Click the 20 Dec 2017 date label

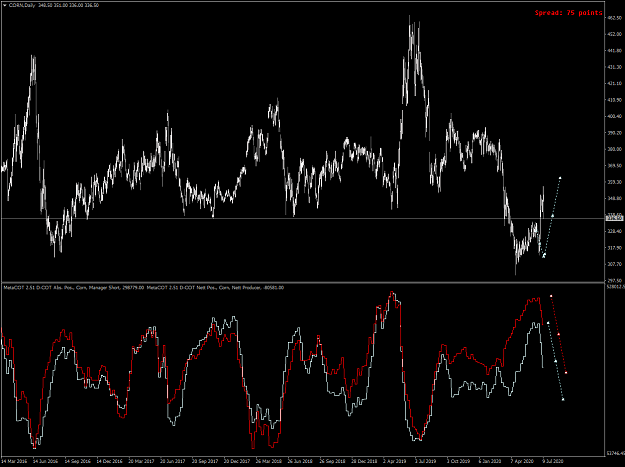(x=237, y=461)
